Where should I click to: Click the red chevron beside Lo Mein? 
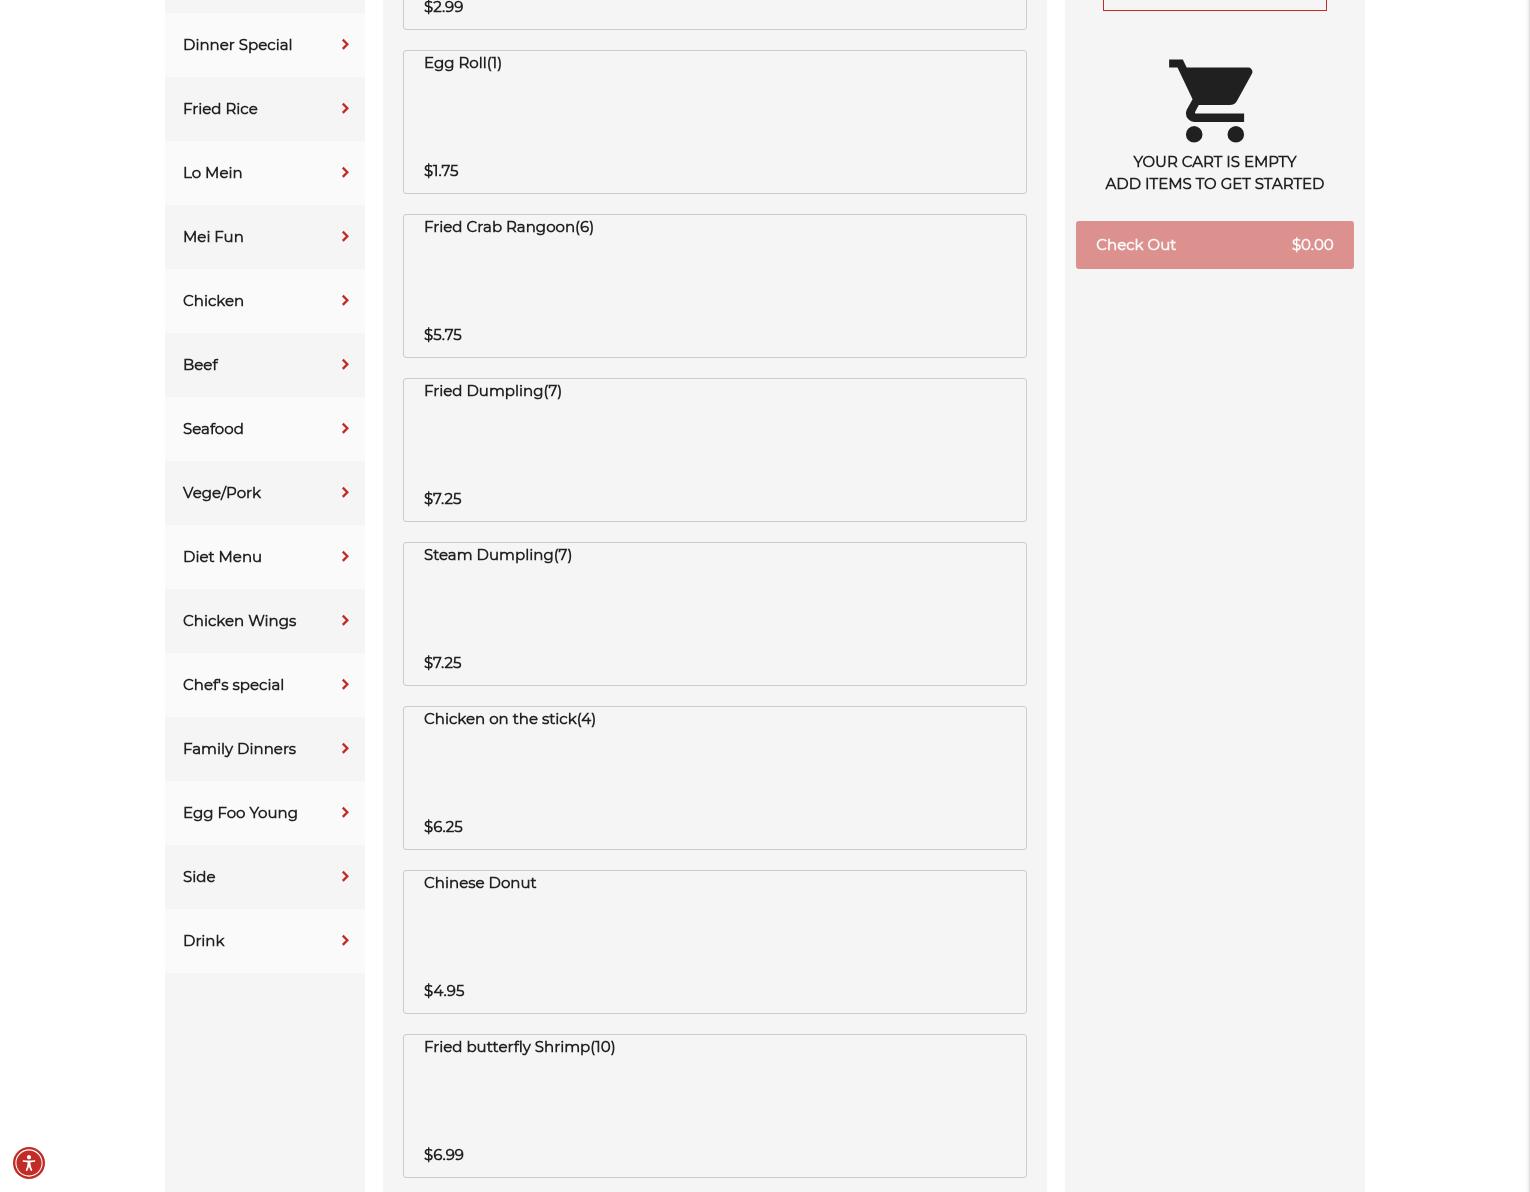[x=345, y=173]
